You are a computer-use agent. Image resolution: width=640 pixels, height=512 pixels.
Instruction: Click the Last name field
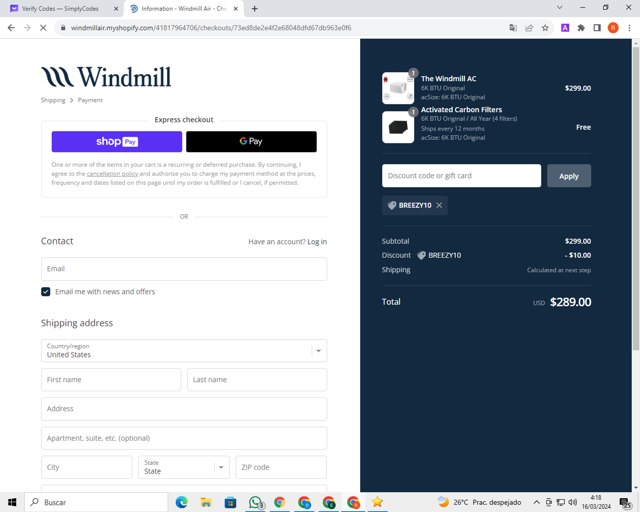(x=257, y=380)
